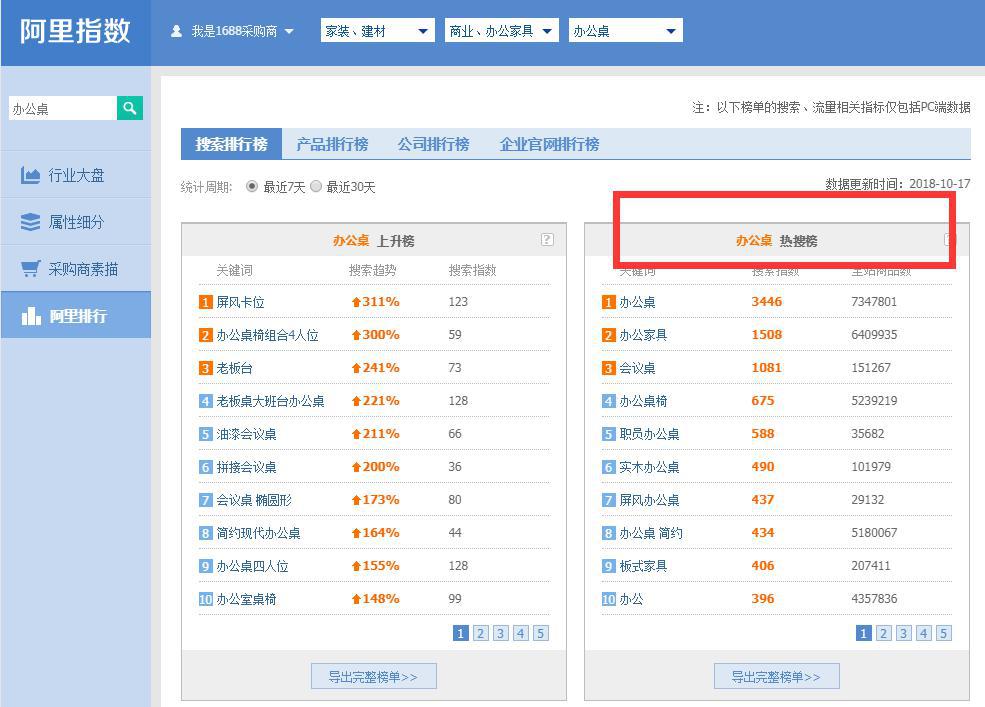Open the 采购商素描 panel
This screenshot has width=985, height=707.
pos(76,268)
